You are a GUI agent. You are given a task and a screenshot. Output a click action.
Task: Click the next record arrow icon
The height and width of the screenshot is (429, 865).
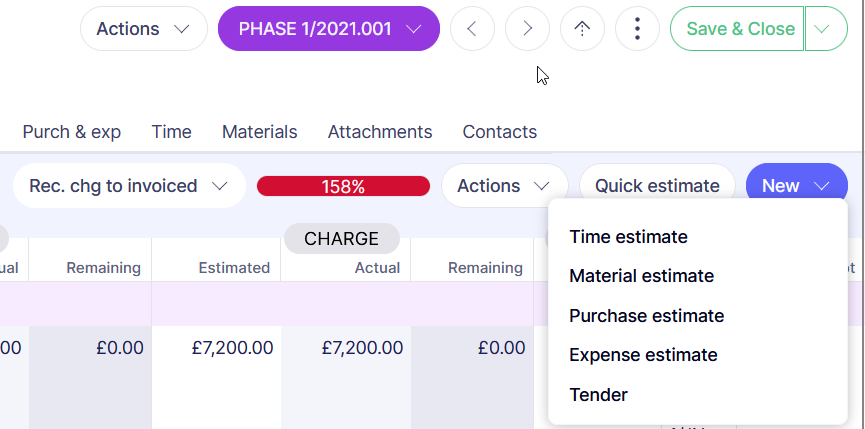527,29
